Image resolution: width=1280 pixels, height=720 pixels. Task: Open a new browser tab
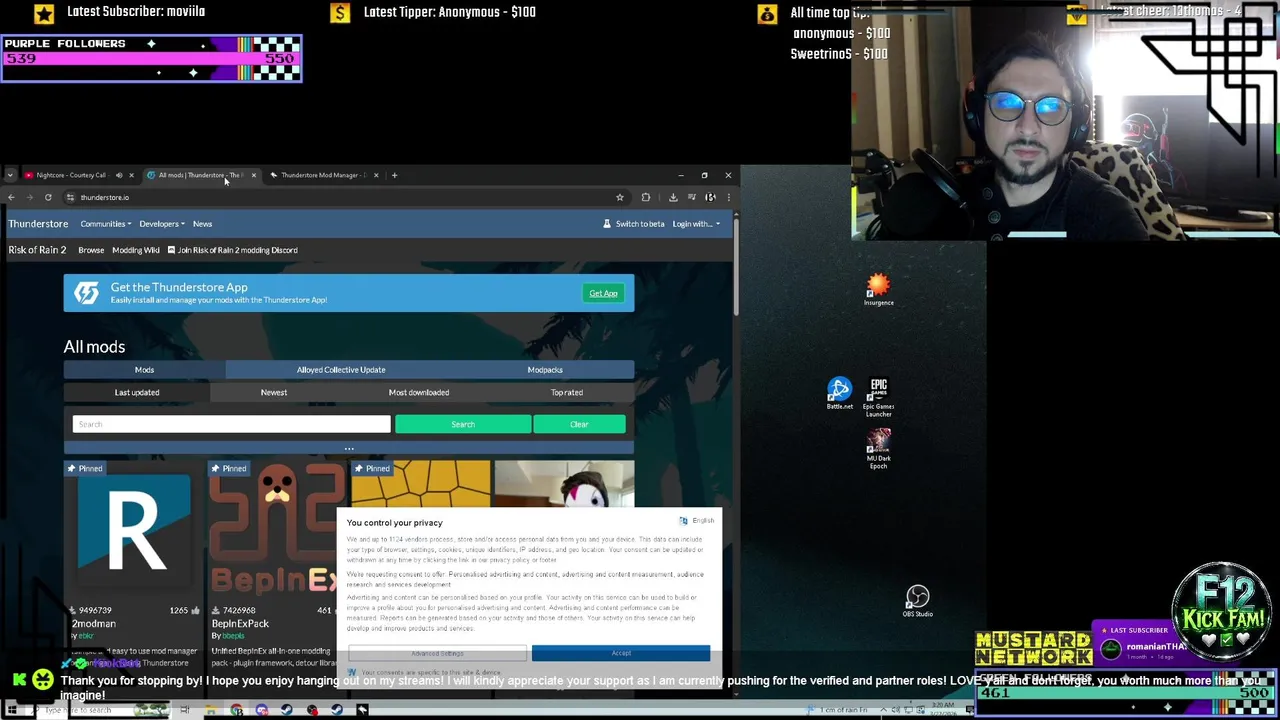pyautogui.click(x=394, y=175)
